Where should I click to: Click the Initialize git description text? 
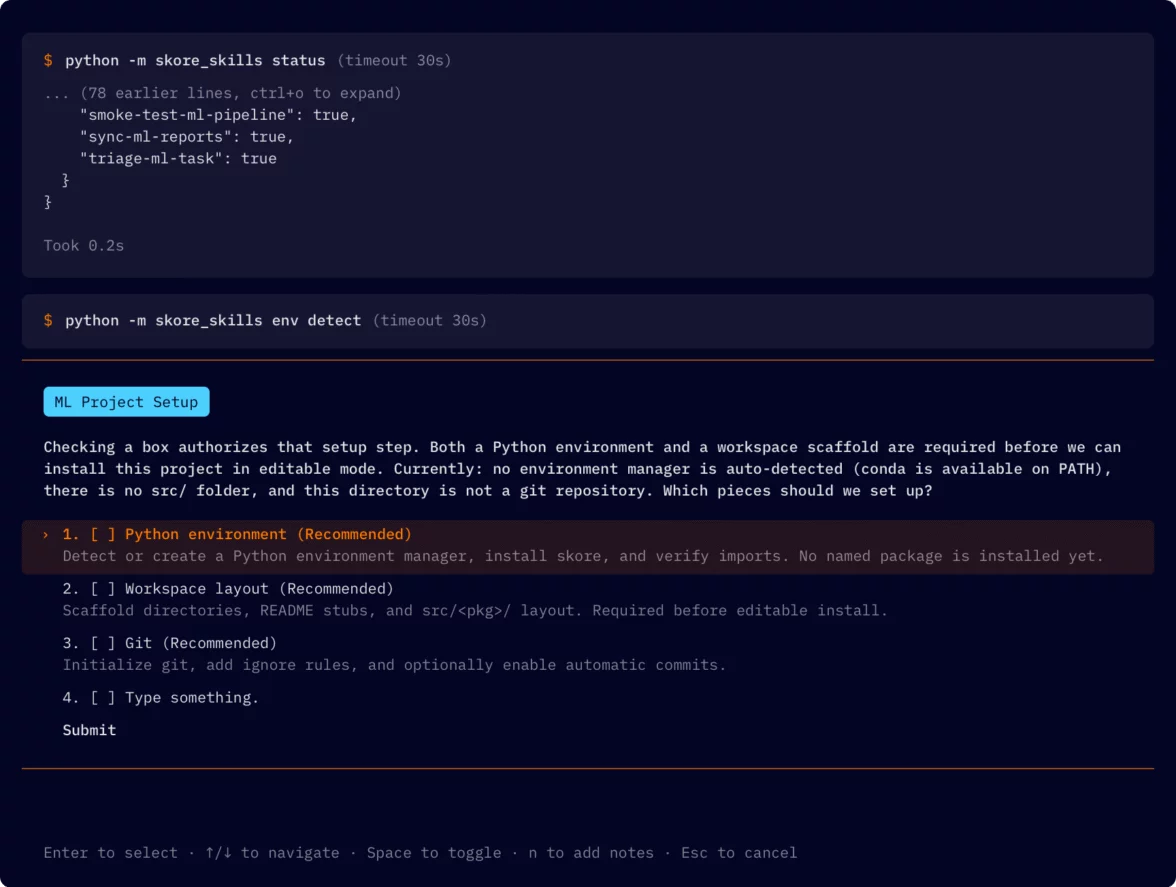click(x=394, y=665)
